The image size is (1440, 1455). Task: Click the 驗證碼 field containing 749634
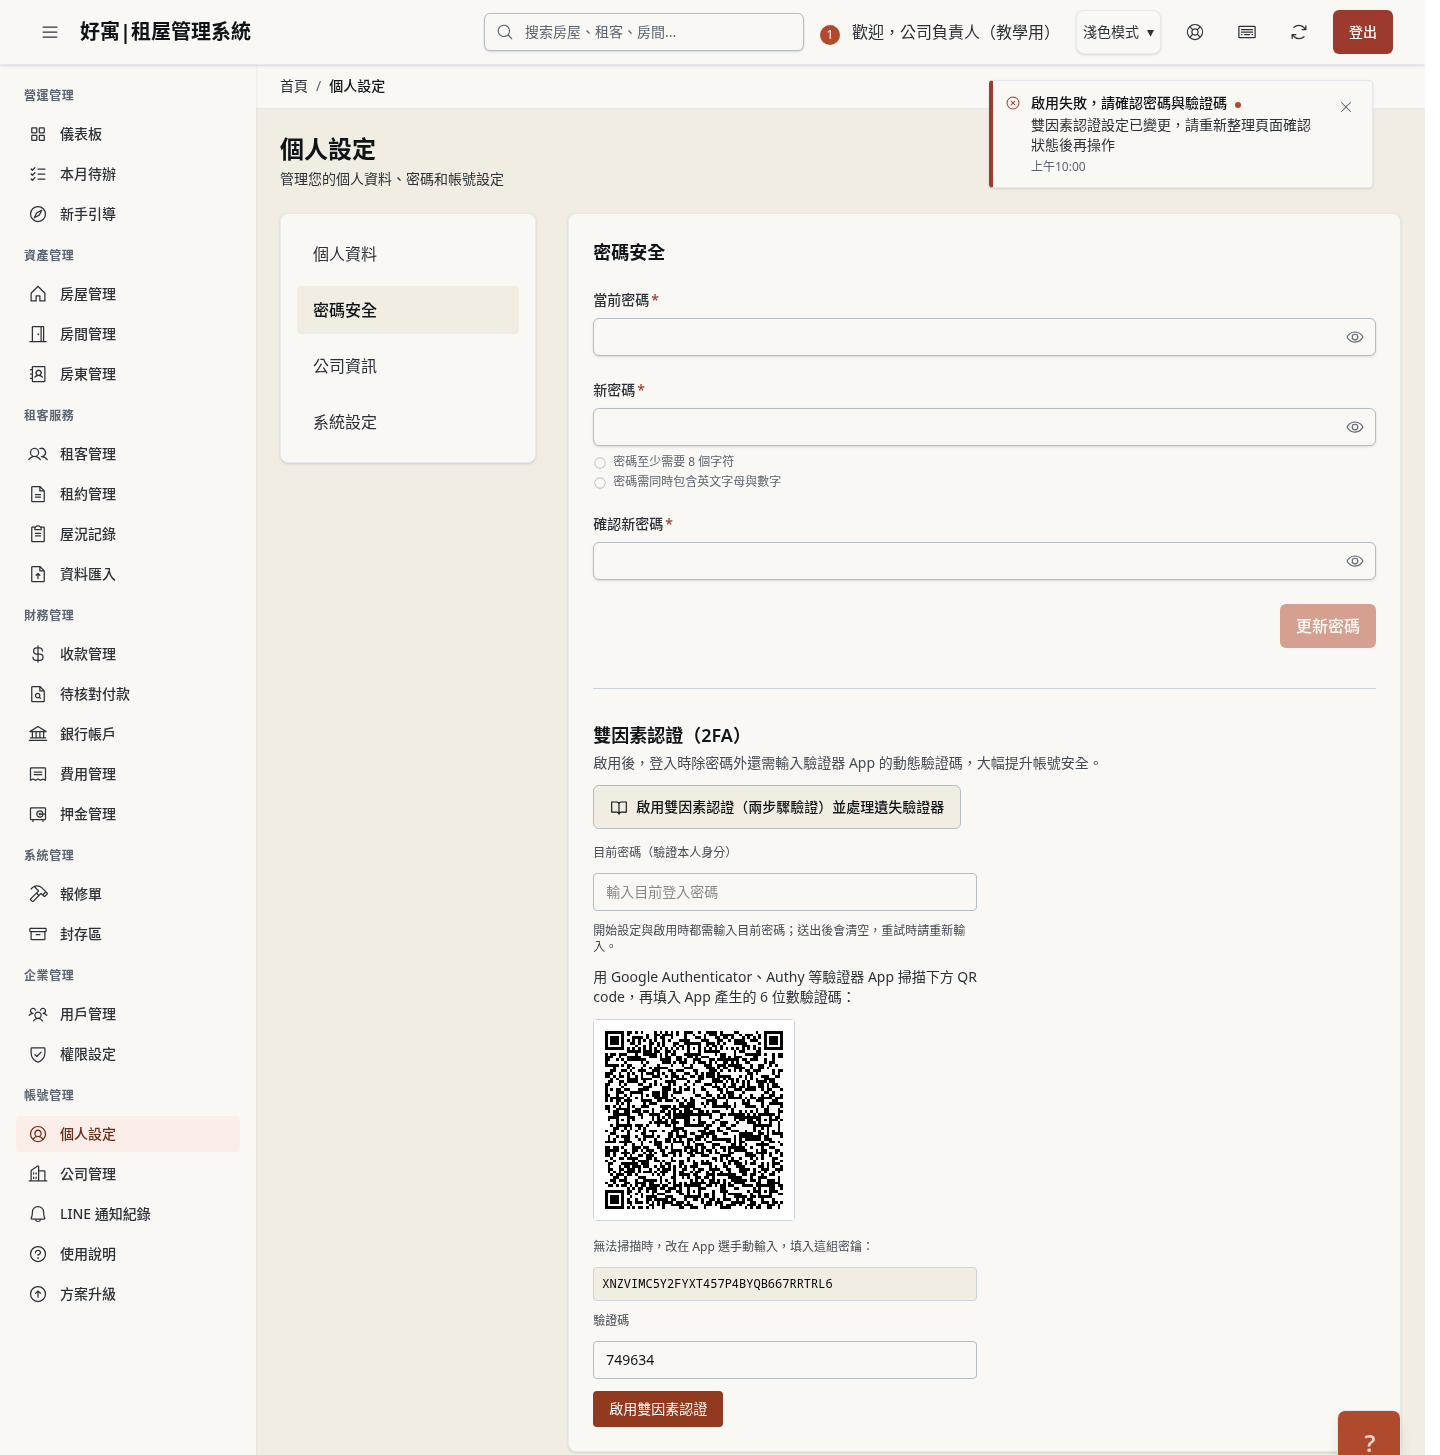pos(785,1360)
